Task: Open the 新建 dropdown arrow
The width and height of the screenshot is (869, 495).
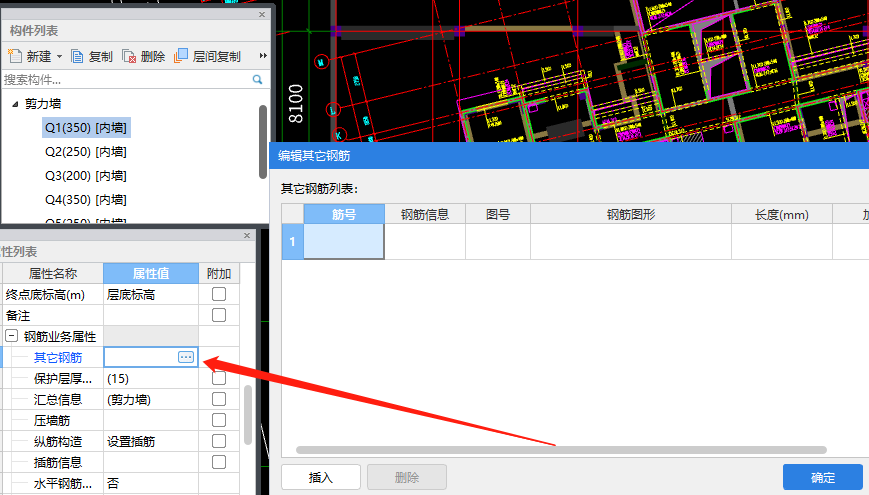Action: point(59,57)
